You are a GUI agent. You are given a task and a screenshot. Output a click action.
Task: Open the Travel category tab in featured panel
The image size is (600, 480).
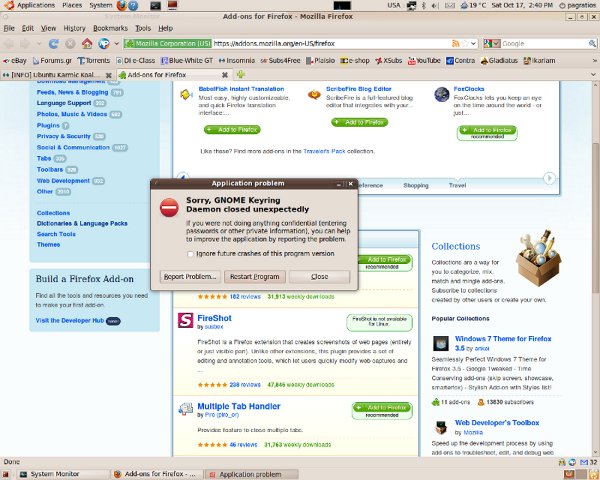(457, 185)
